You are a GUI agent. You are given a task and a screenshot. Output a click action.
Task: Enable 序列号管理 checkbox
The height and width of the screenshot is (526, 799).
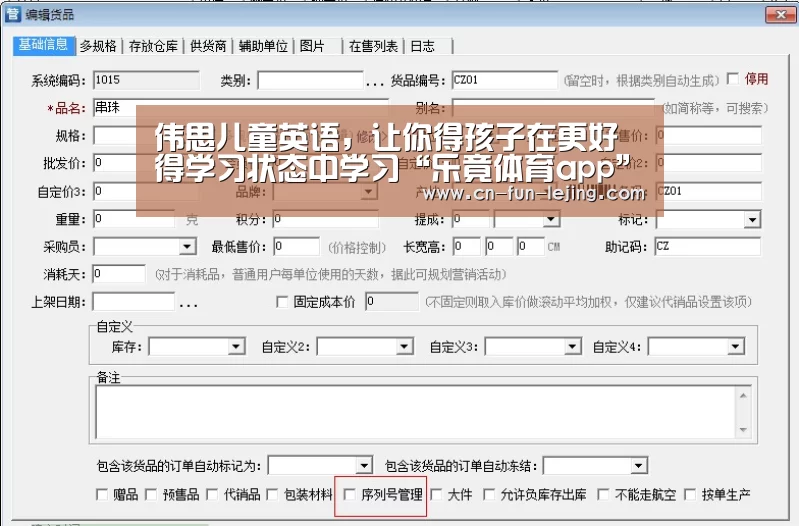(350, 494)
